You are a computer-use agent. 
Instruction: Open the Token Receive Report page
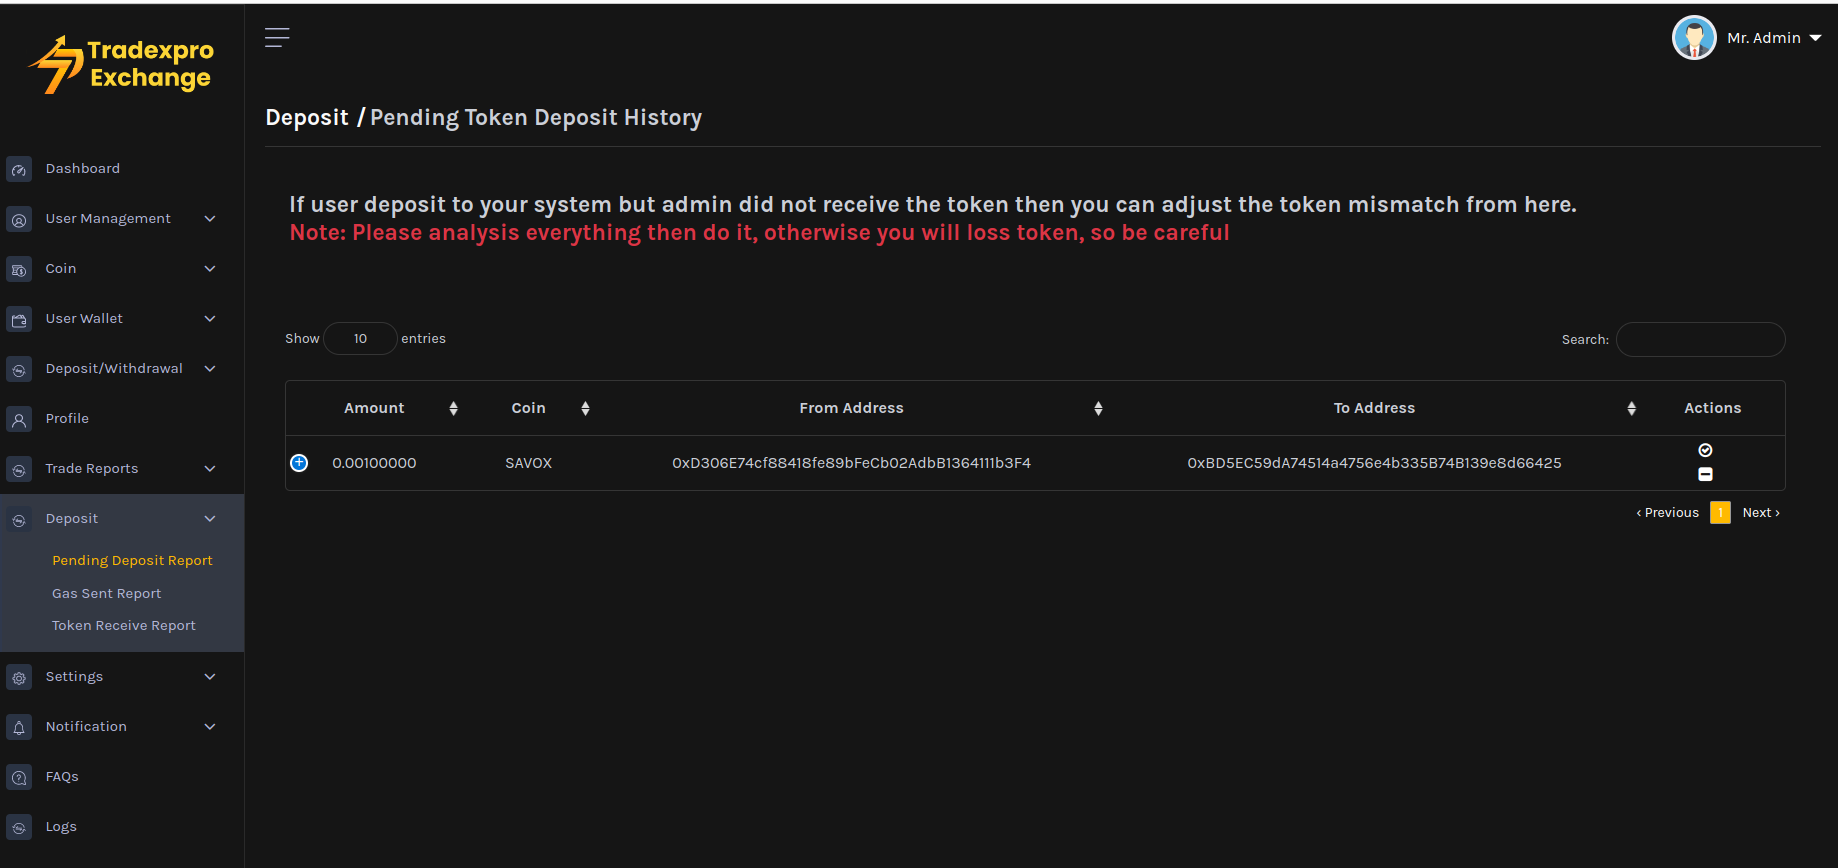123,626
